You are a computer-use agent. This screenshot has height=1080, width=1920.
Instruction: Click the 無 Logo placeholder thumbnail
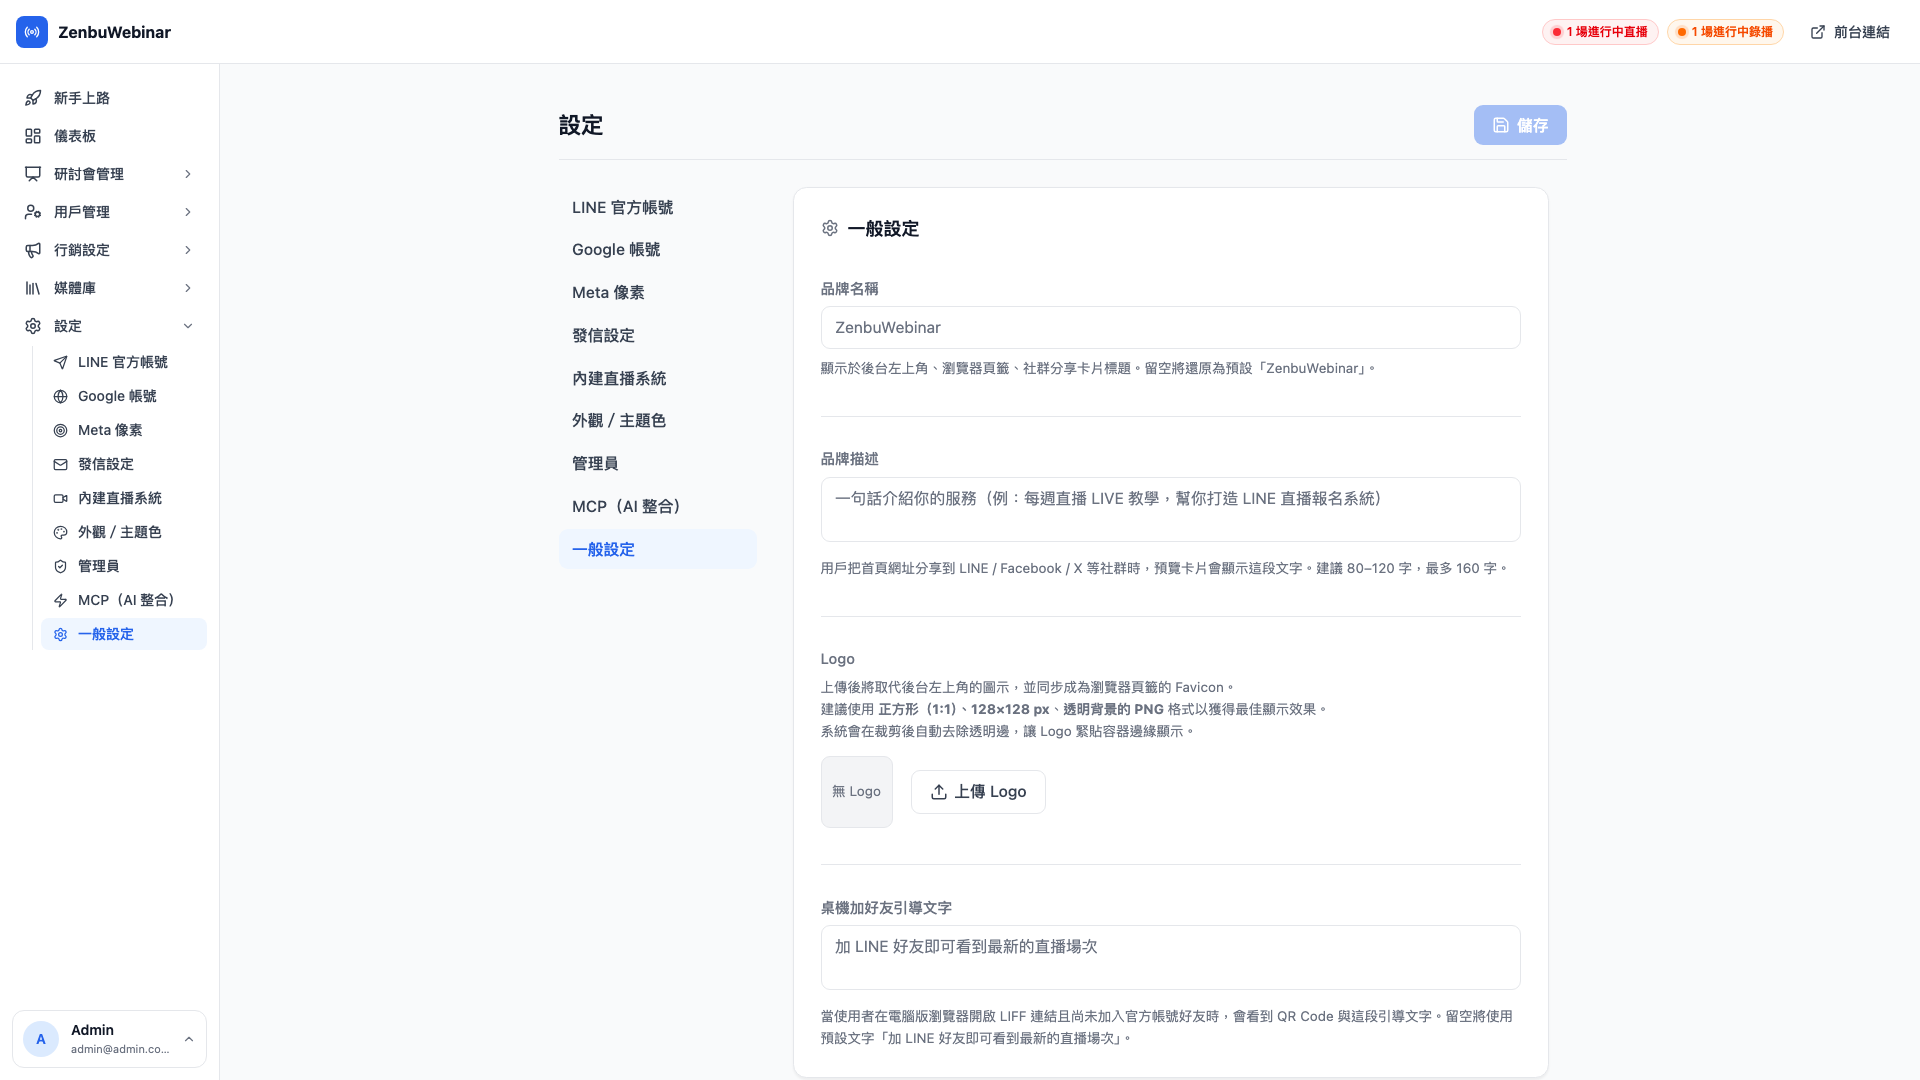click(857, 792)
